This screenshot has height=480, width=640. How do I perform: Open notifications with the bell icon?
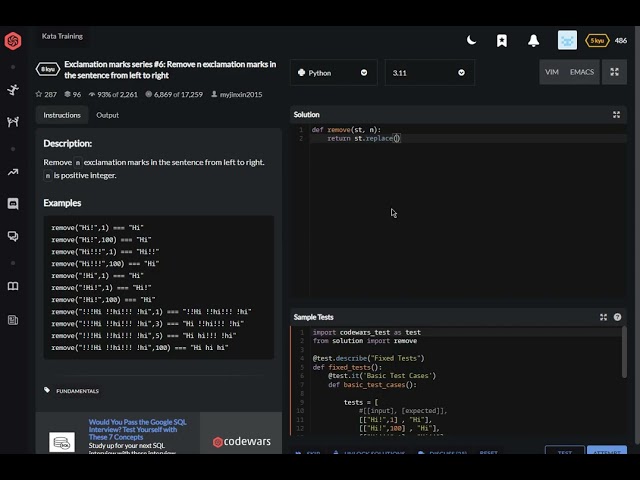533,41
